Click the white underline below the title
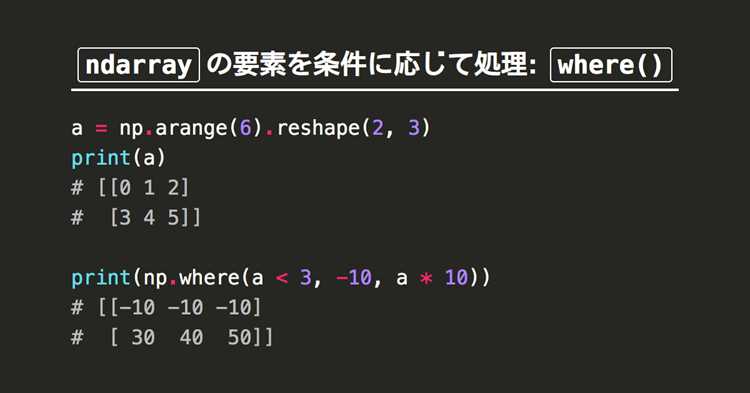The width and height of the screenshot is (750, 393). click(375, 89)
